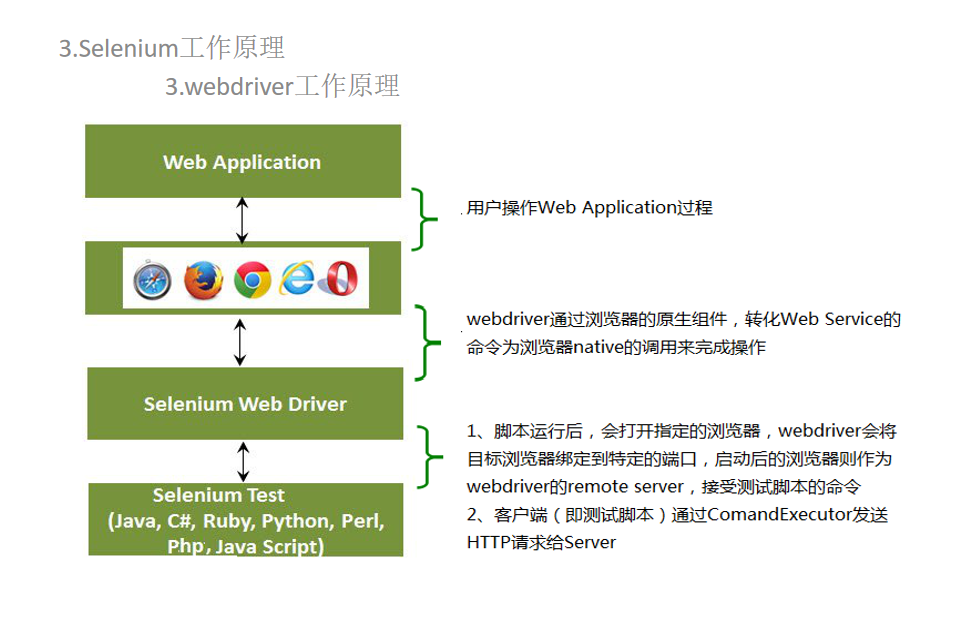Select the top curly bracket beside the diagram
964x625 pixels.
click(x=424, y=216)
